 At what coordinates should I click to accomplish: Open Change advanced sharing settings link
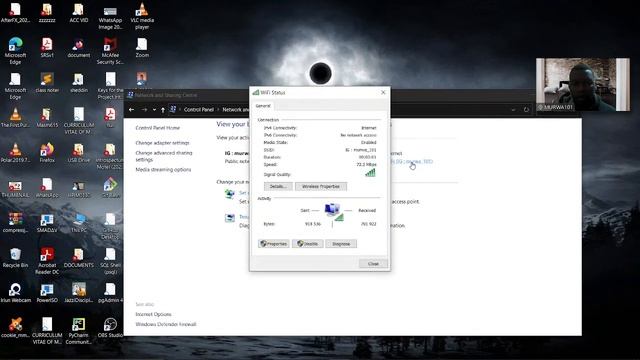164,156
